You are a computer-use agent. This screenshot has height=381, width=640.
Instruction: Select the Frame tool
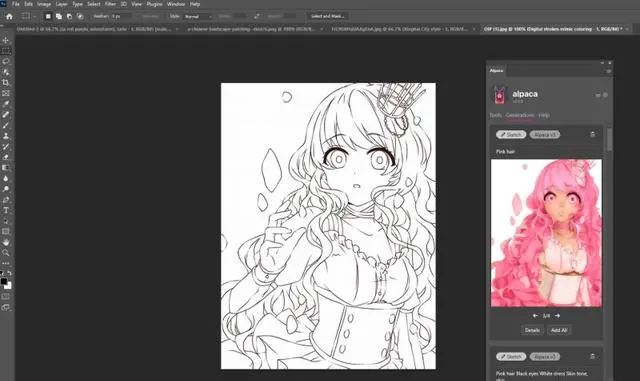(x=6, y=93)
